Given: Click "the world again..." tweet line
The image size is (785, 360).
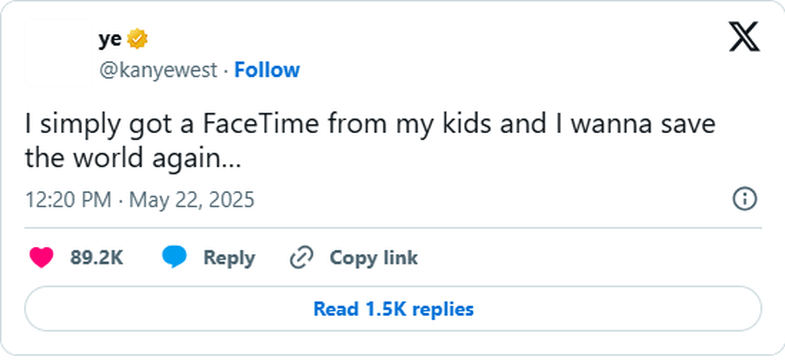Looking at the screenshot, I should (x=133, y=159).
